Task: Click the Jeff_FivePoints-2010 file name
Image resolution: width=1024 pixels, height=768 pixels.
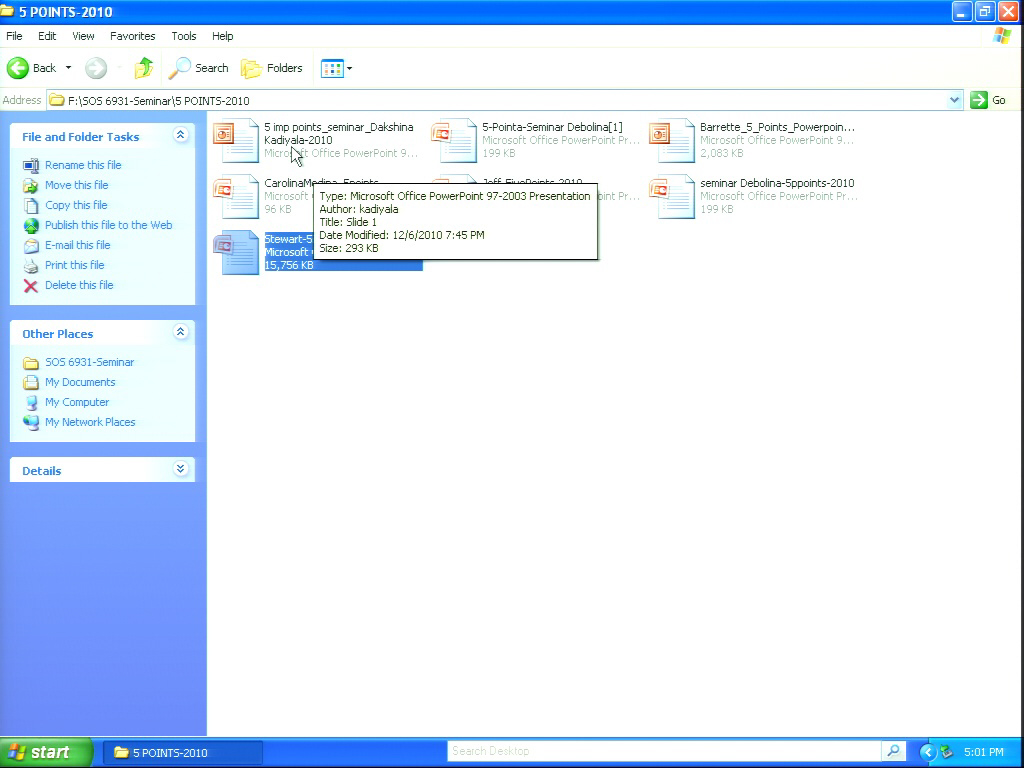Action: (x=532, y=182)
